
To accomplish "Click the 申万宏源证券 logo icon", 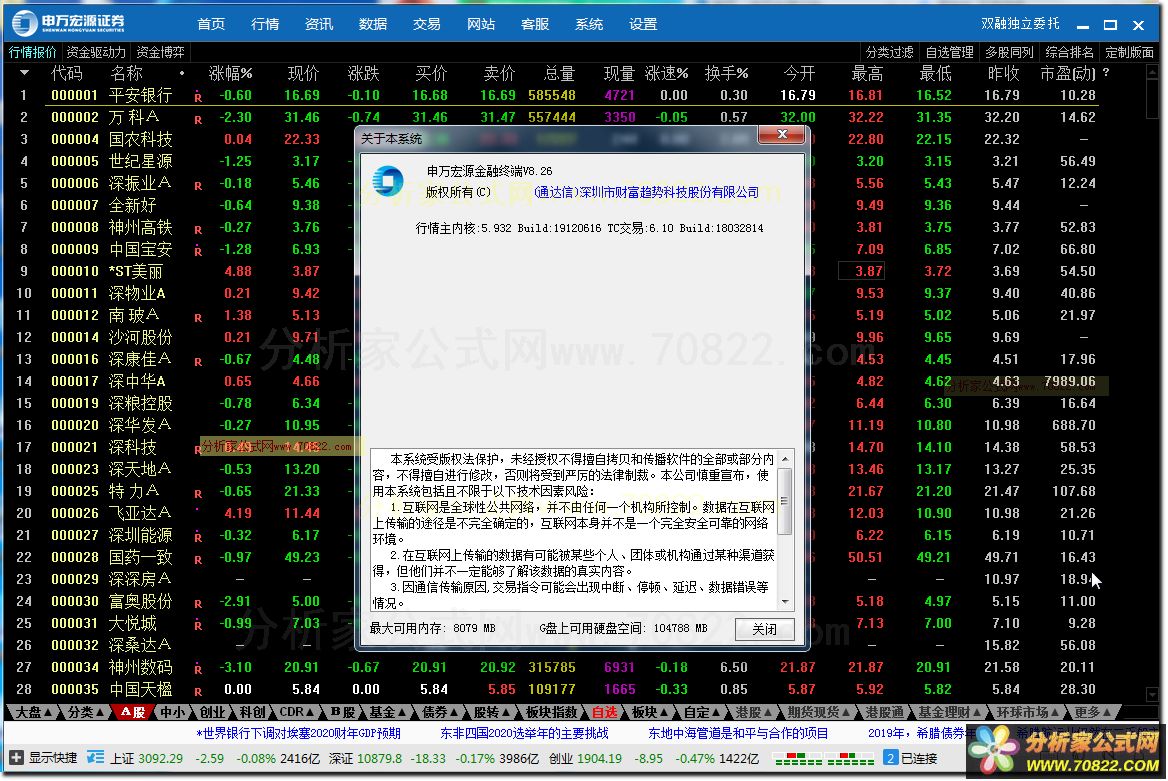I will point(25,23).
